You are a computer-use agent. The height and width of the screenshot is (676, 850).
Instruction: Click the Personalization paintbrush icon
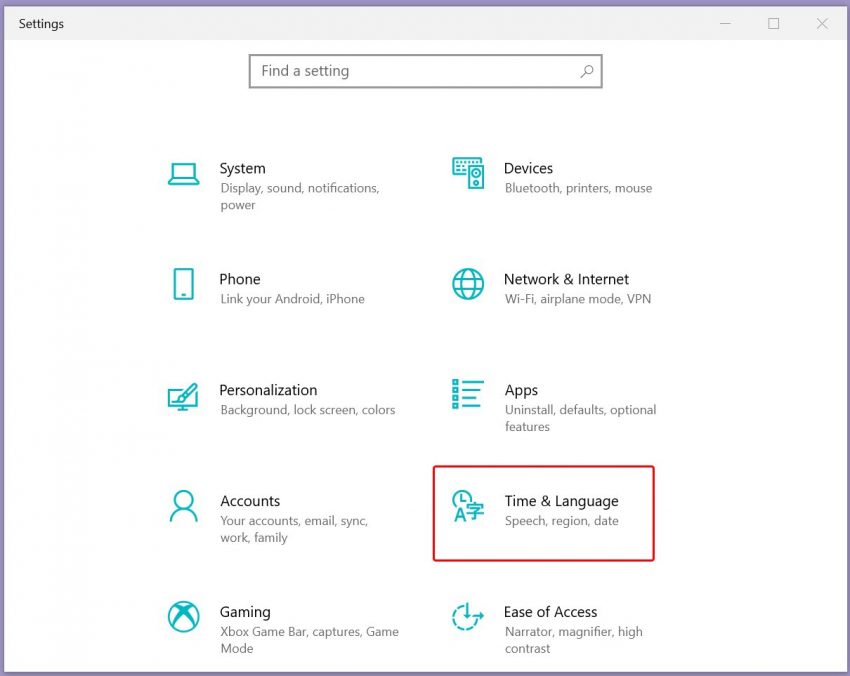point(183,396)
